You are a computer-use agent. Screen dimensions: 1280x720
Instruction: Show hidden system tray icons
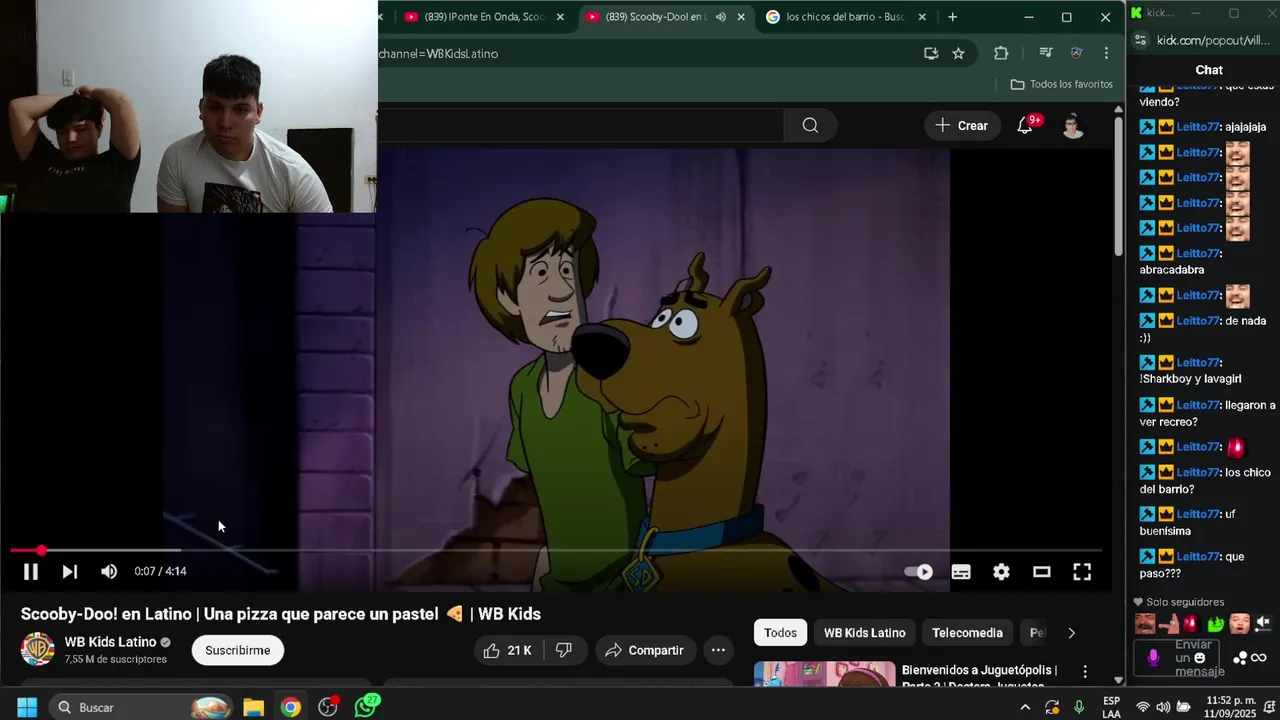point(1026,707)
